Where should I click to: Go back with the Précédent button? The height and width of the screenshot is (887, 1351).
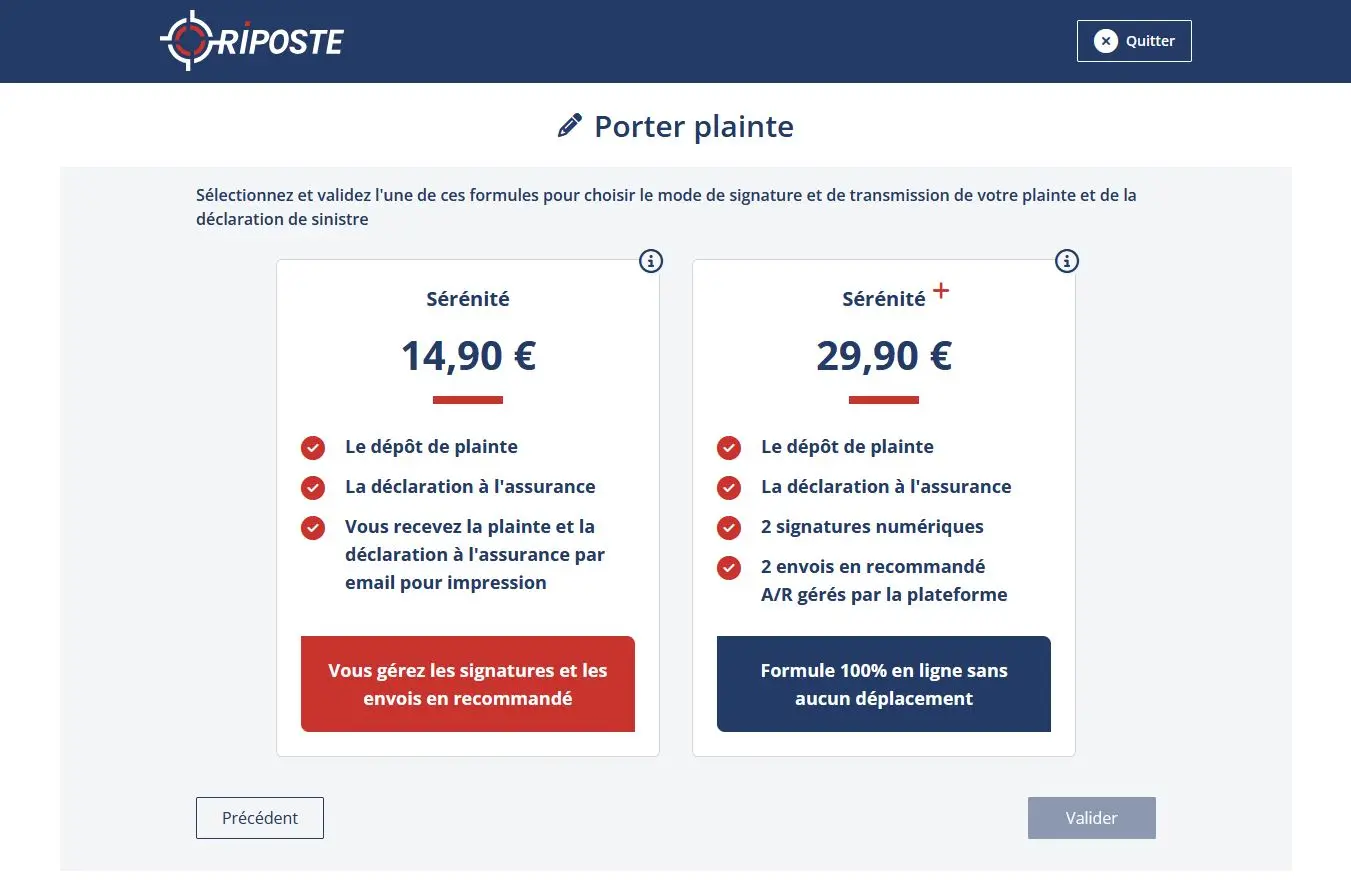[260, 818]
